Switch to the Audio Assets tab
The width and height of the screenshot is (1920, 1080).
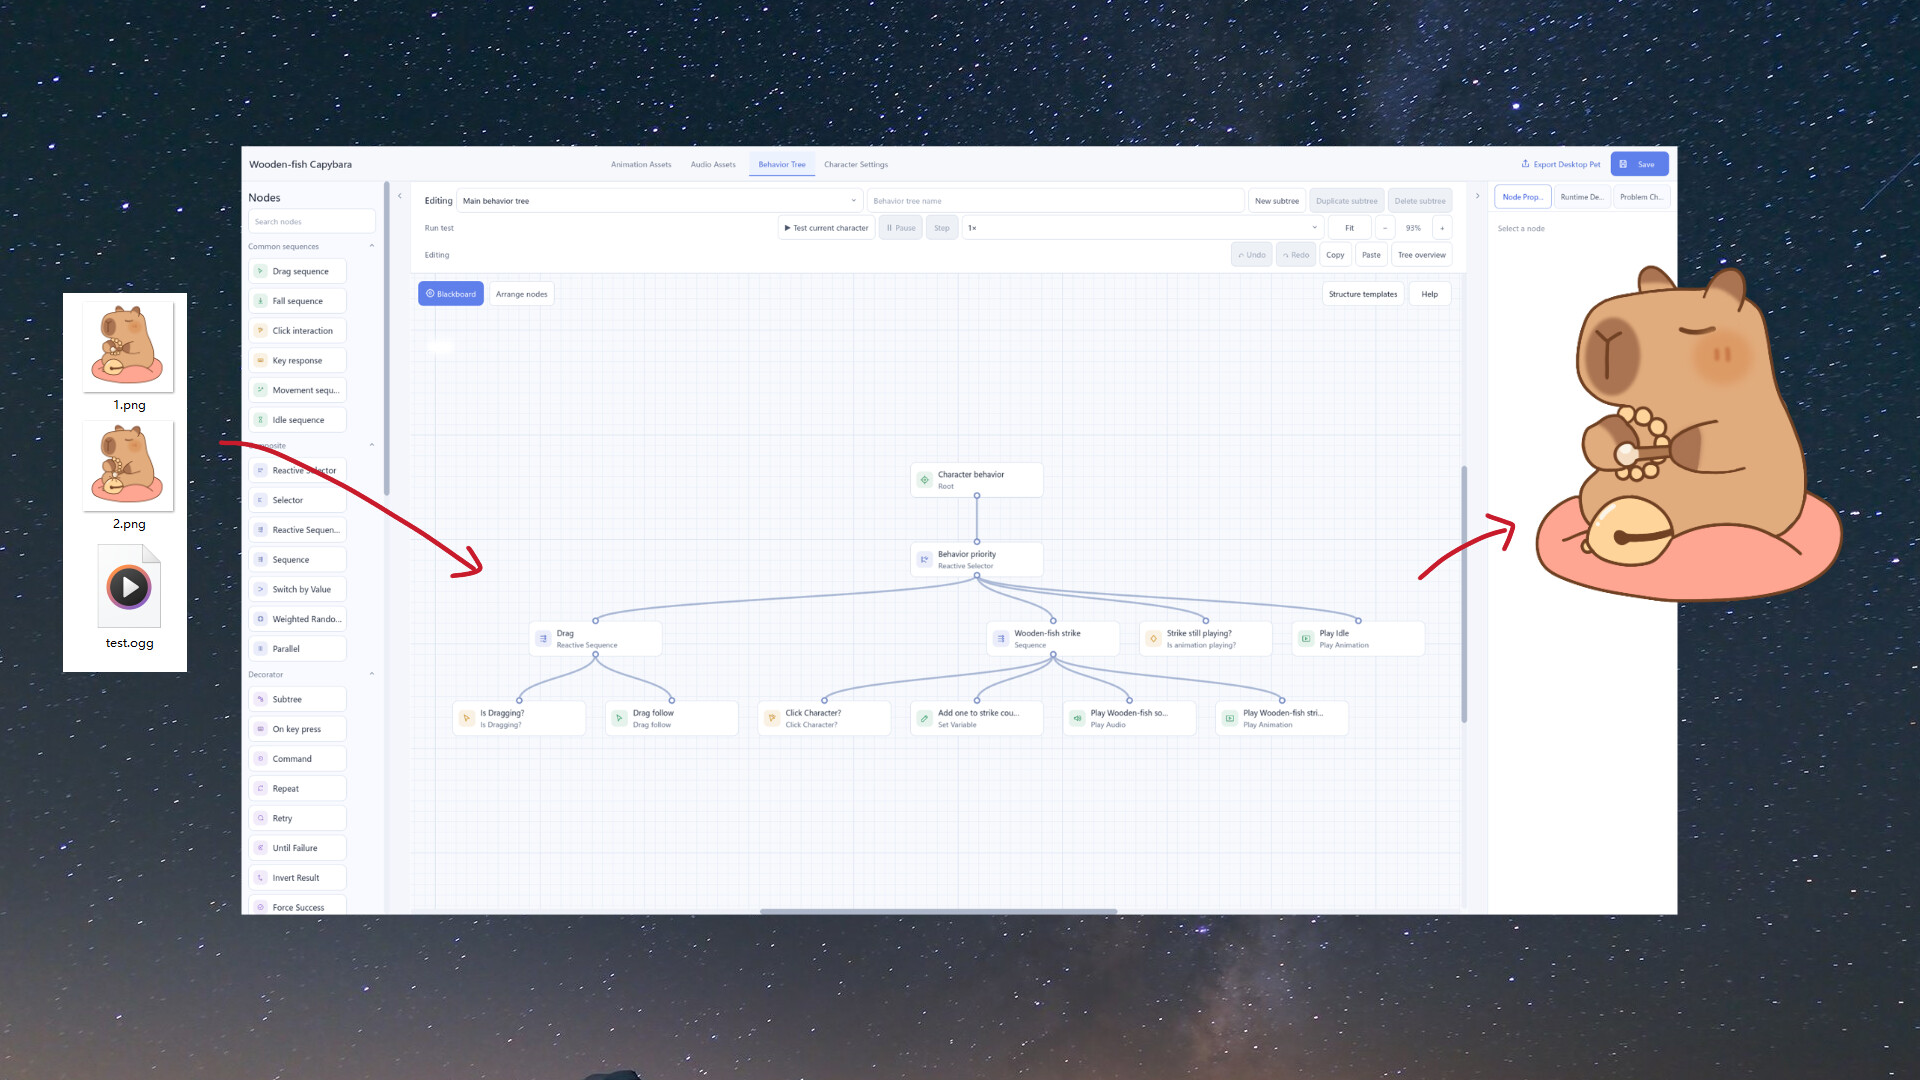[713, 165]
